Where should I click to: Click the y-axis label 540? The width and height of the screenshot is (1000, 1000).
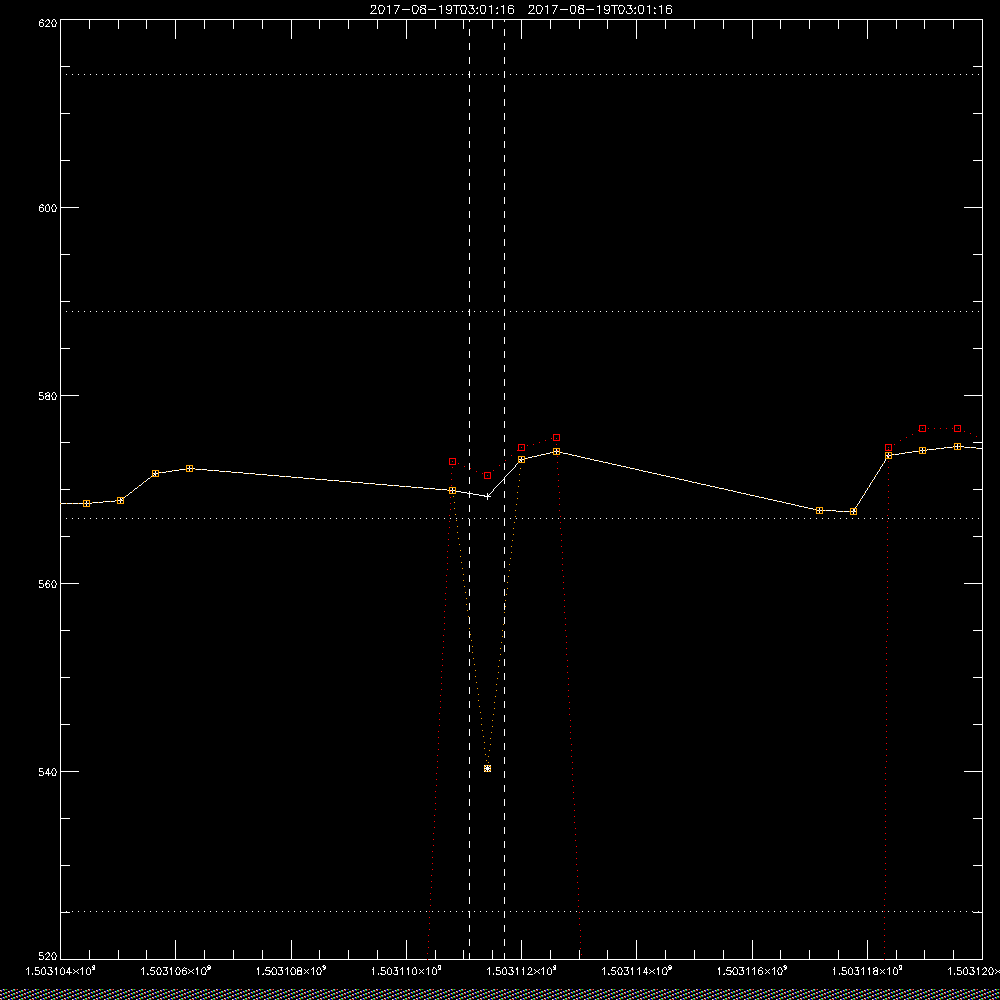[x=48, y=772]
